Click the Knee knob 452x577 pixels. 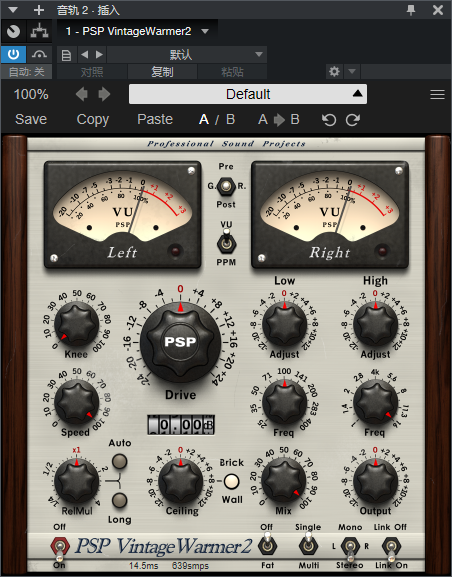tap(77, 323)
